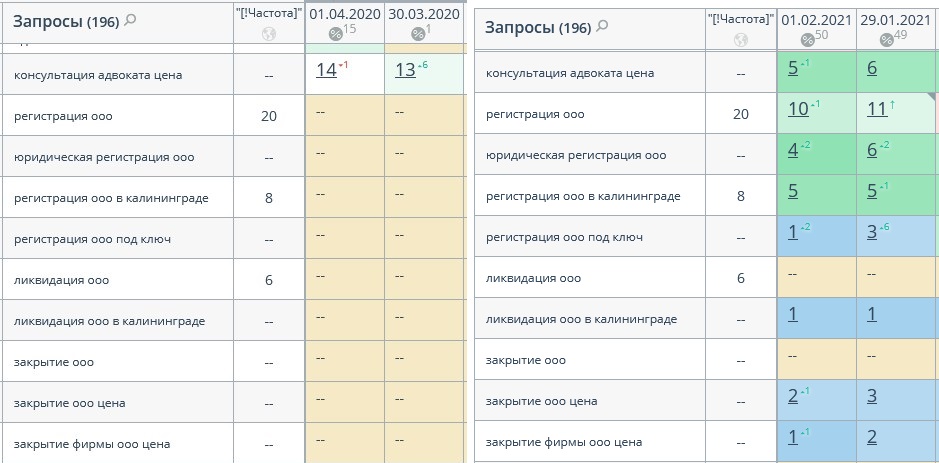This screenshot has height=463, width=939.
Task: Select query ликвидация ооо in 2020 table
Action: 62,280
